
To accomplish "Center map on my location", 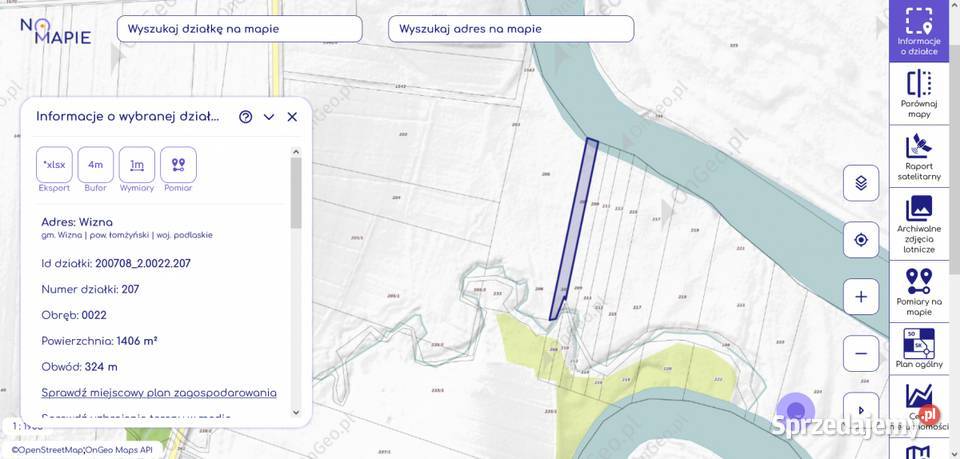I will coord(861,240).
